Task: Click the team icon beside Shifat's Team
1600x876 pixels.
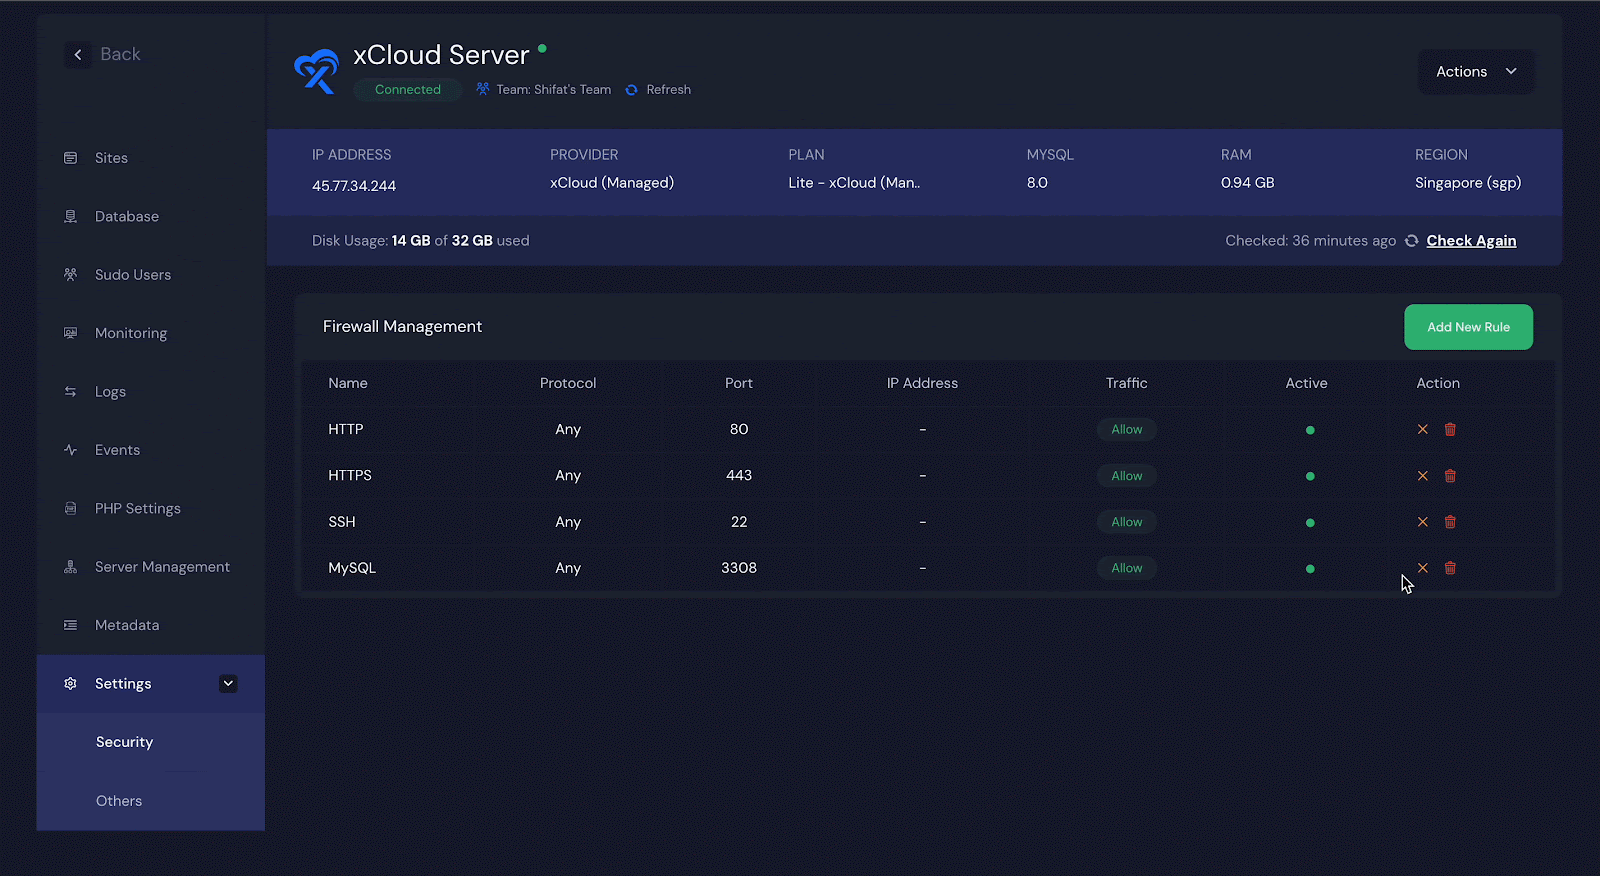Action: point(483,89)
